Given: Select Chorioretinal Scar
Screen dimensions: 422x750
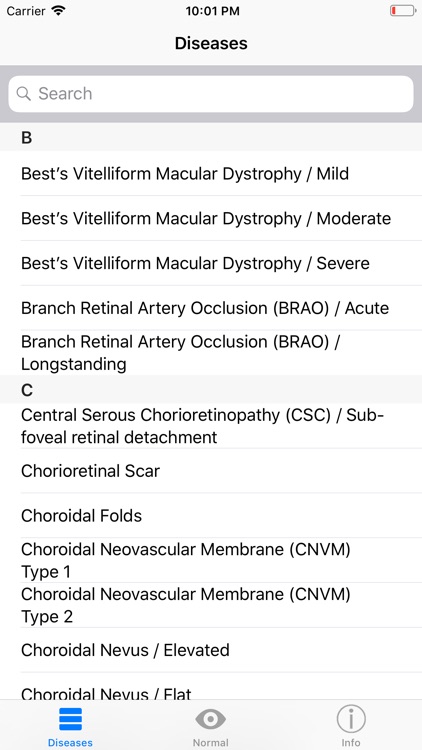Looking at the screenshot, I should click(211, 471).
